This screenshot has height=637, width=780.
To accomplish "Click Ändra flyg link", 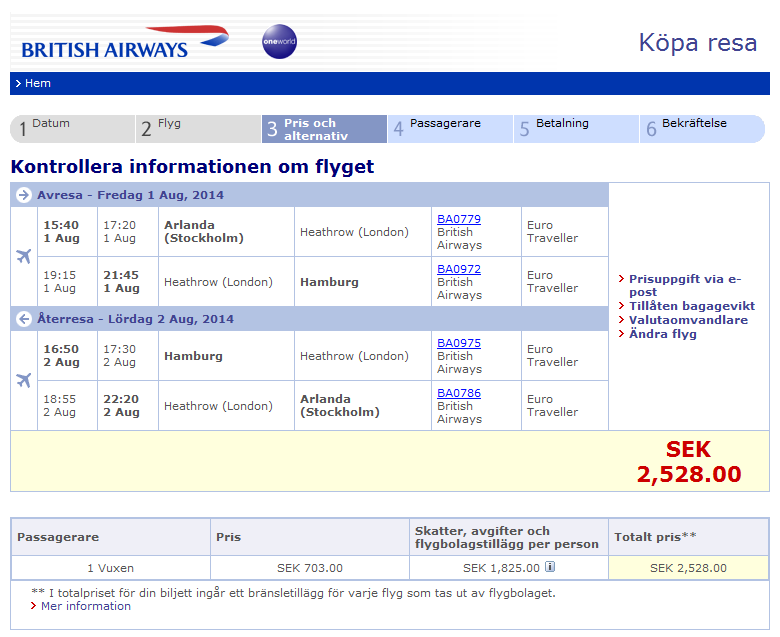I will (x=663, y=334).
